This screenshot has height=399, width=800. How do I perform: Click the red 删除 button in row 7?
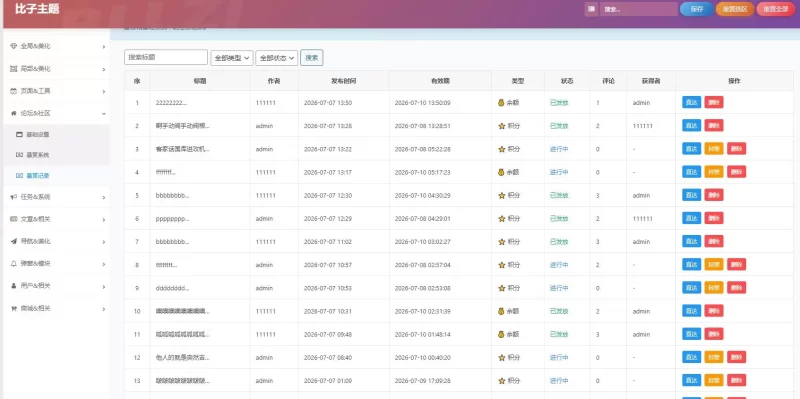tap(714, 241)
